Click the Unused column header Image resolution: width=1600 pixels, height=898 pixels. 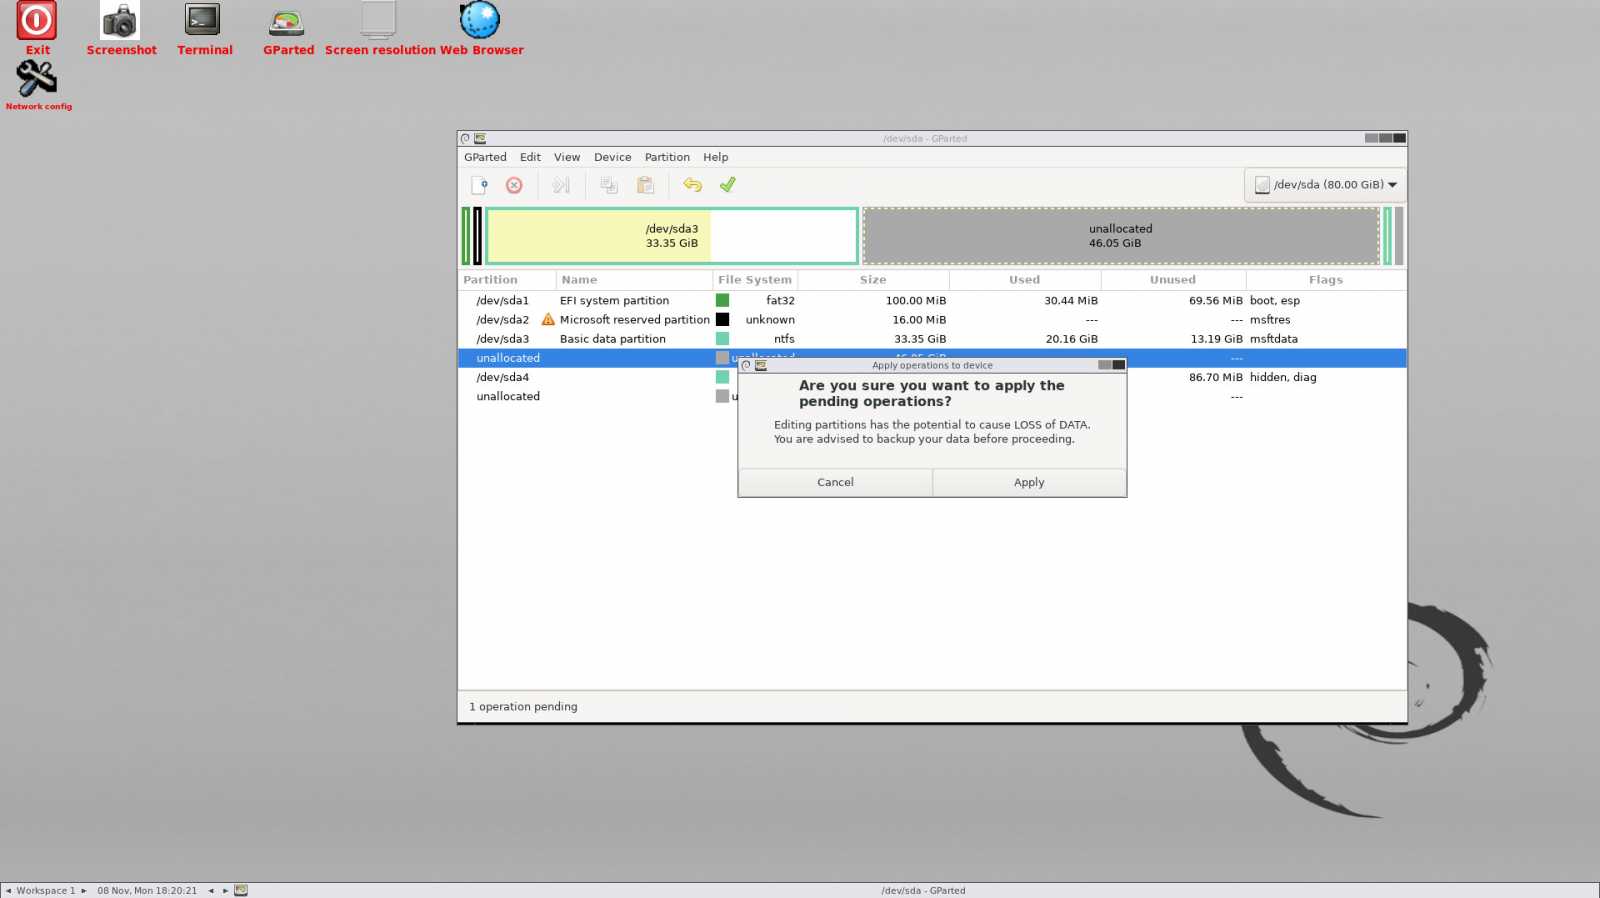pyautogui.click(x=1173, y=280)
